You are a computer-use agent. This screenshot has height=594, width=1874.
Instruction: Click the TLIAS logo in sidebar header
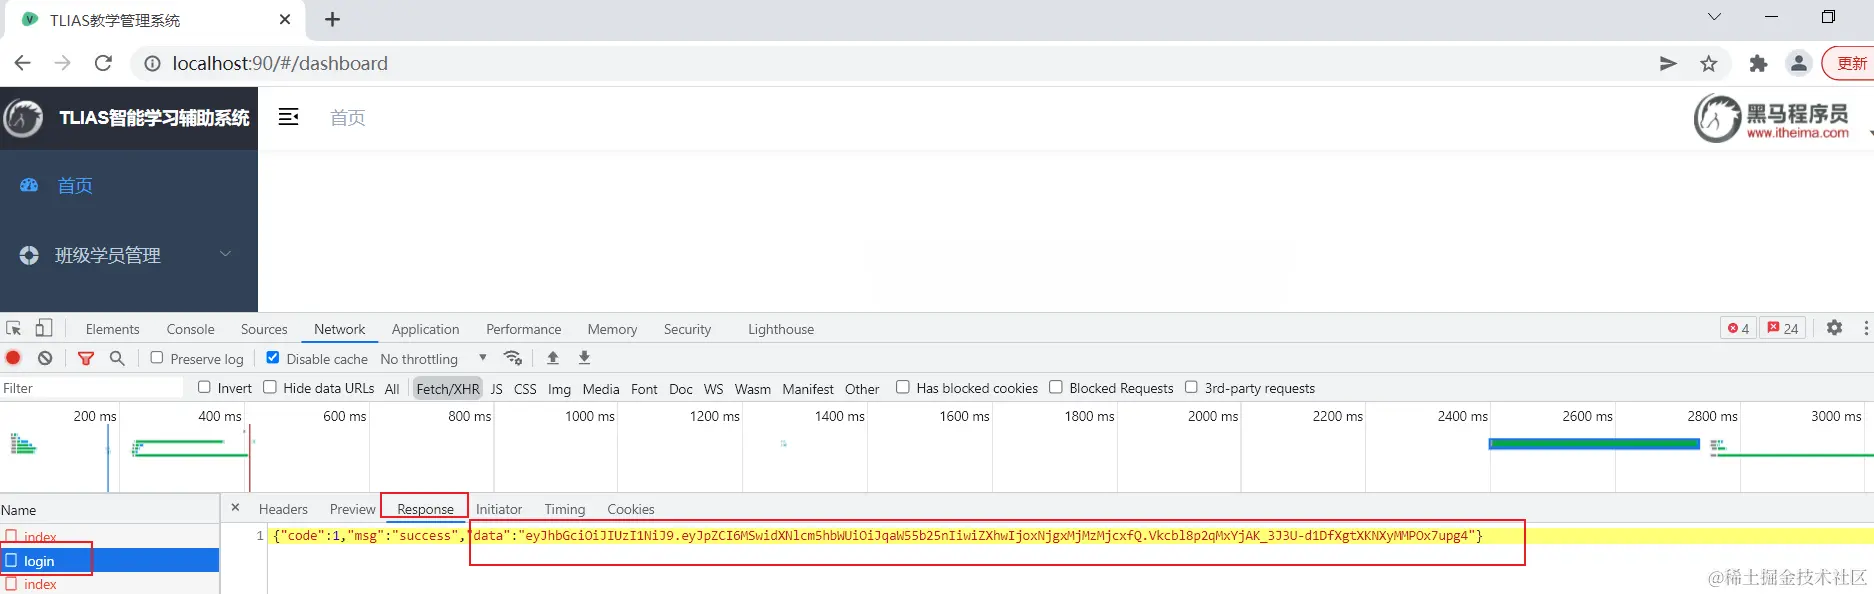point(23,118)
